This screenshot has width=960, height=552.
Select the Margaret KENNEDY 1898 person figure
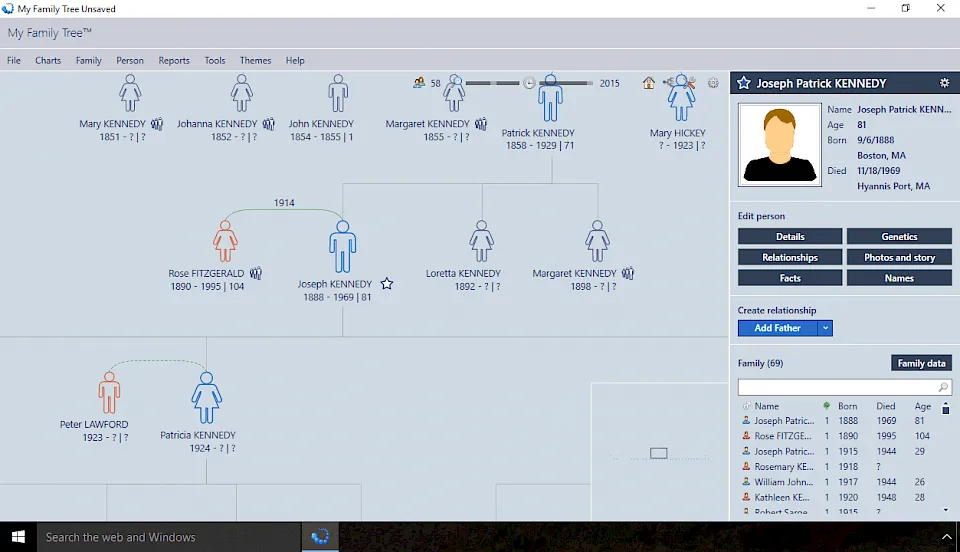[x=597, y=241]
